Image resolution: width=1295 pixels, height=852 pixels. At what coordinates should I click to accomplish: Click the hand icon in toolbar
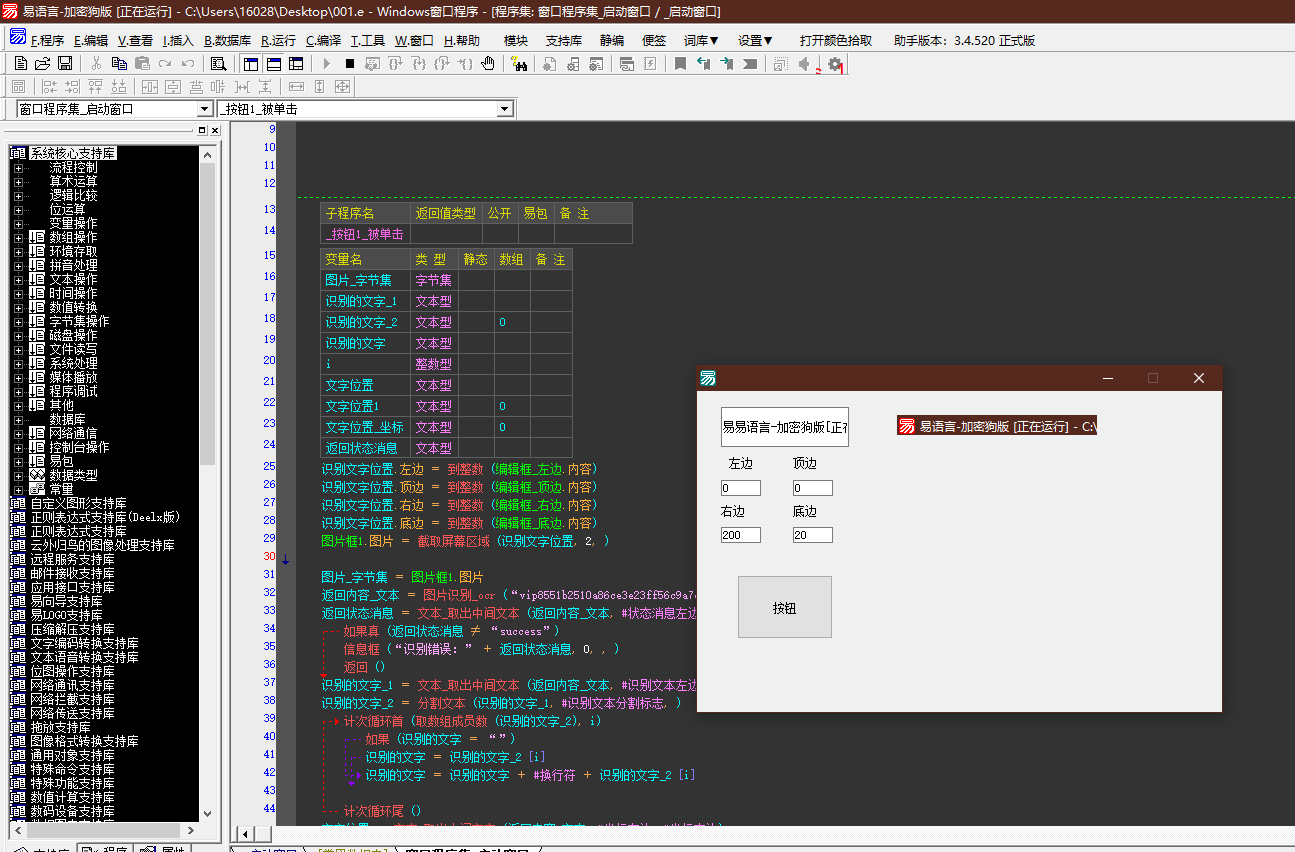(488, 64)
